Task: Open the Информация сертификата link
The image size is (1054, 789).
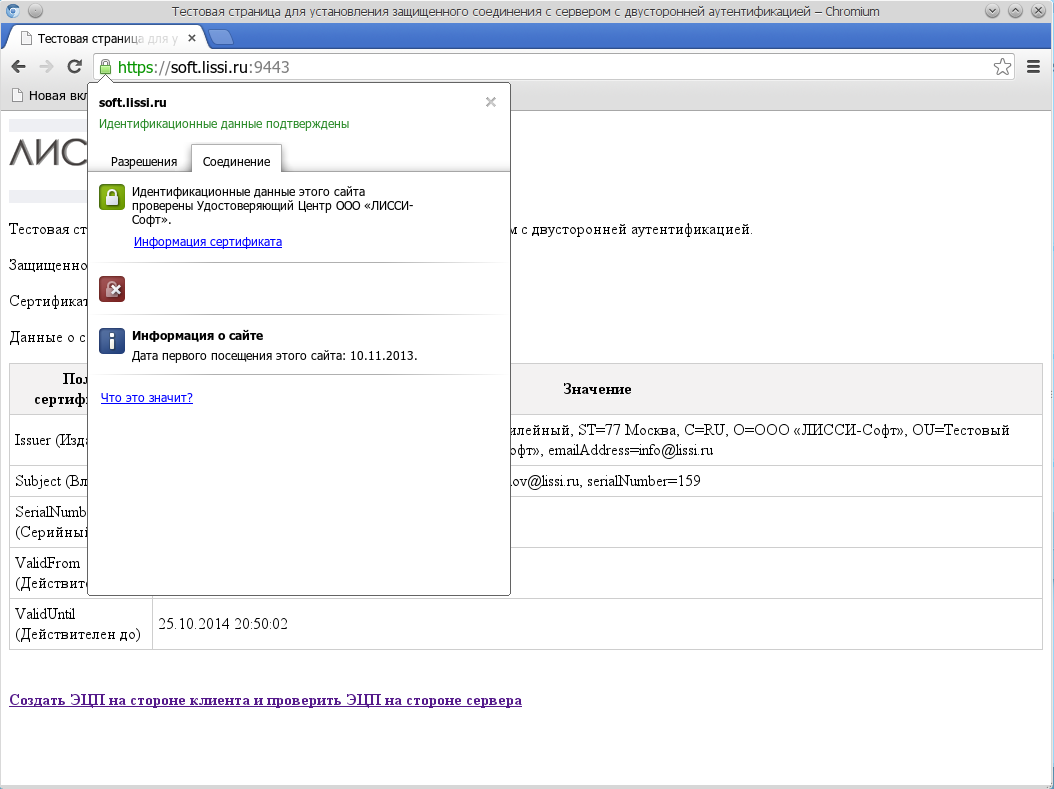Action: click(208, 242)
